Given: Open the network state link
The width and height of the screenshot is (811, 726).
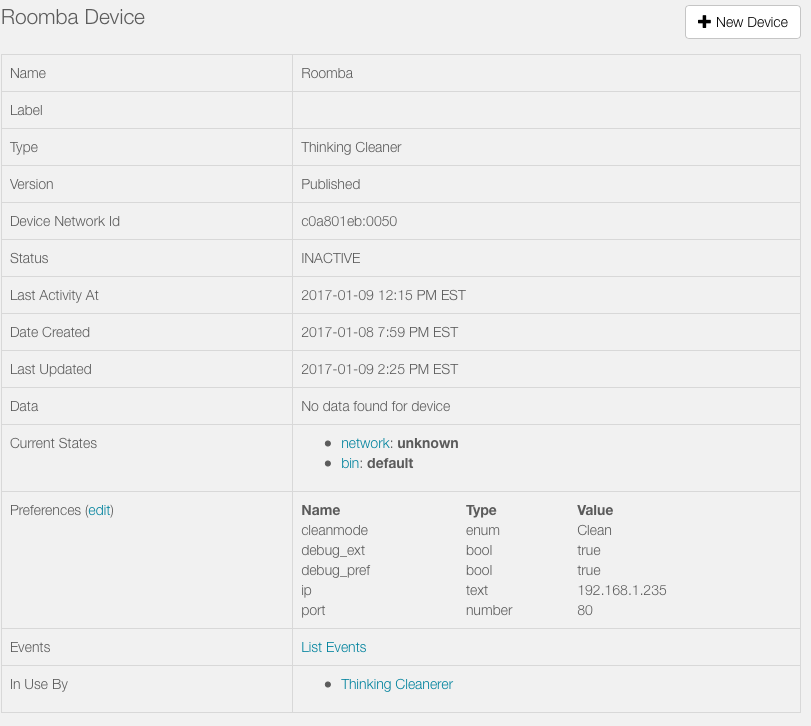Looking at the screenshot, I should click(x=365, y=443).
